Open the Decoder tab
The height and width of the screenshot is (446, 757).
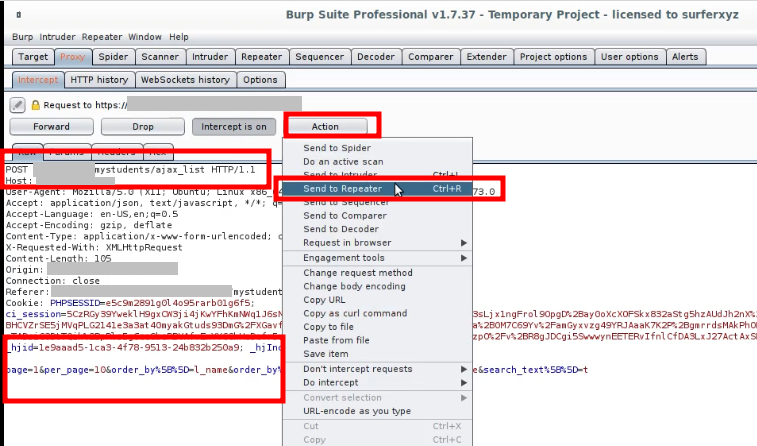(376, 56)
